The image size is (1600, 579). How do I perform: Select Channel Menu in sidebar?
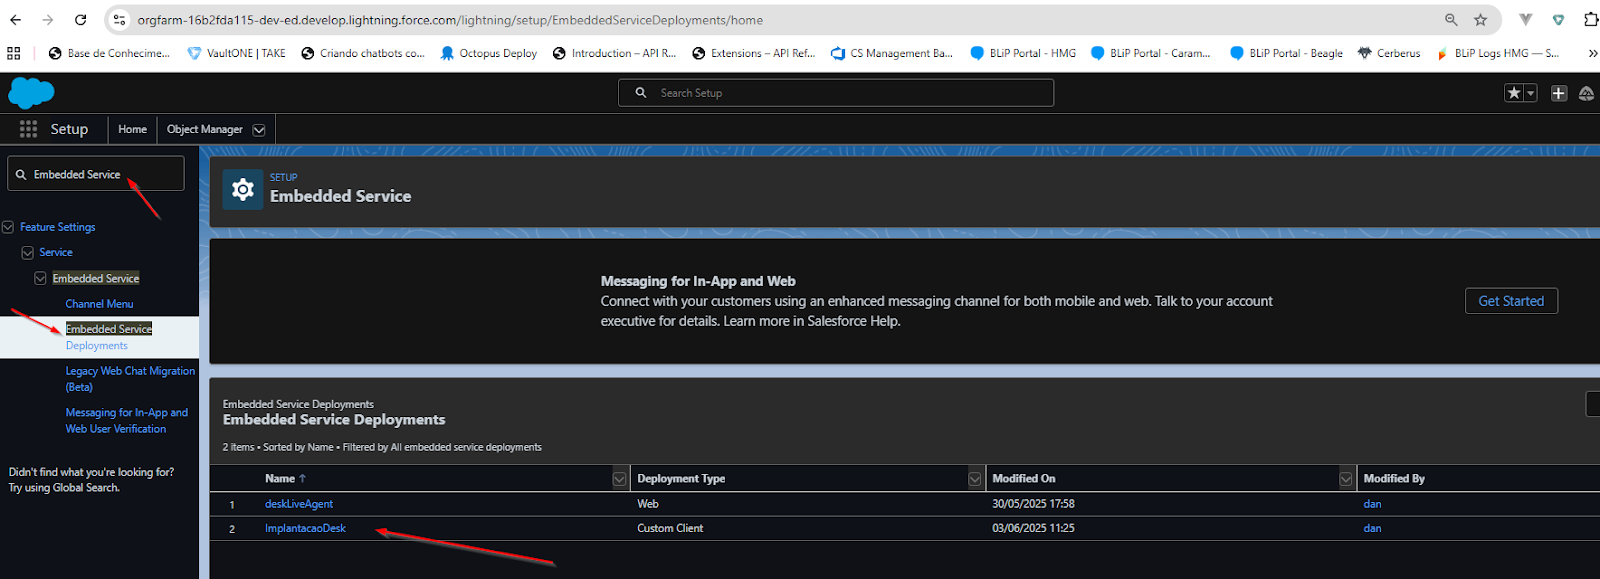[x=99, y=304]
